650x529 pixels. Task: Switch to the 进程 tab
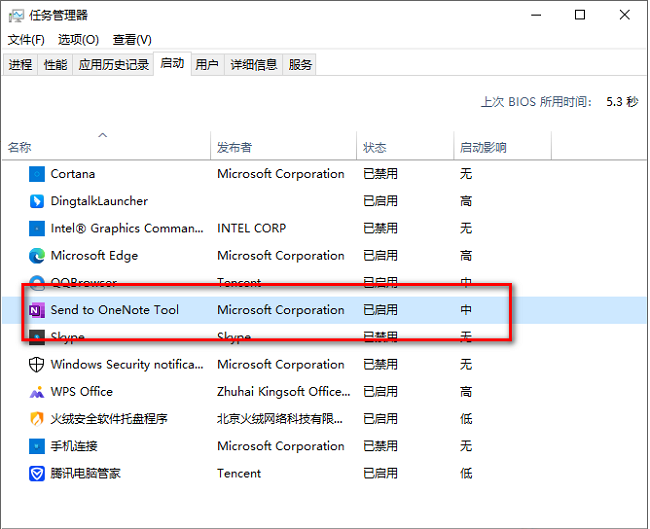click(x=20, y=65)
